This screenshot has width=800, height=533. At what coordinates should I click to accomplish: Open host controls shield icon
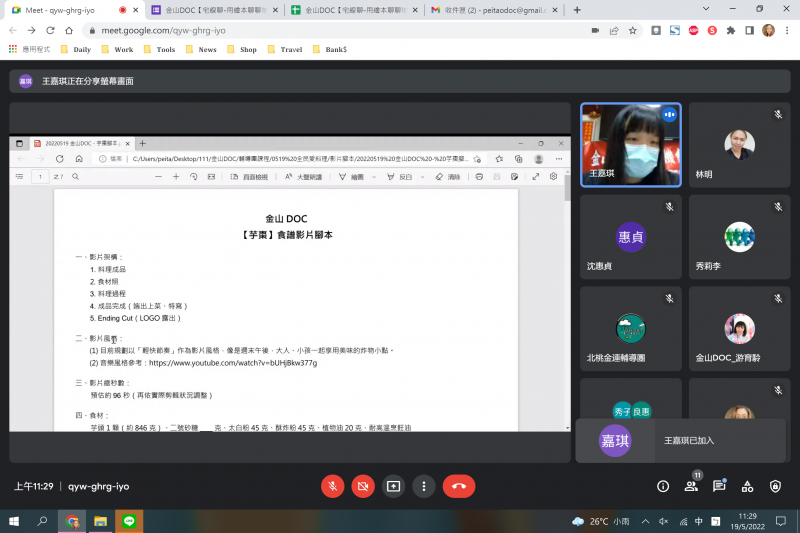(775, 486)
